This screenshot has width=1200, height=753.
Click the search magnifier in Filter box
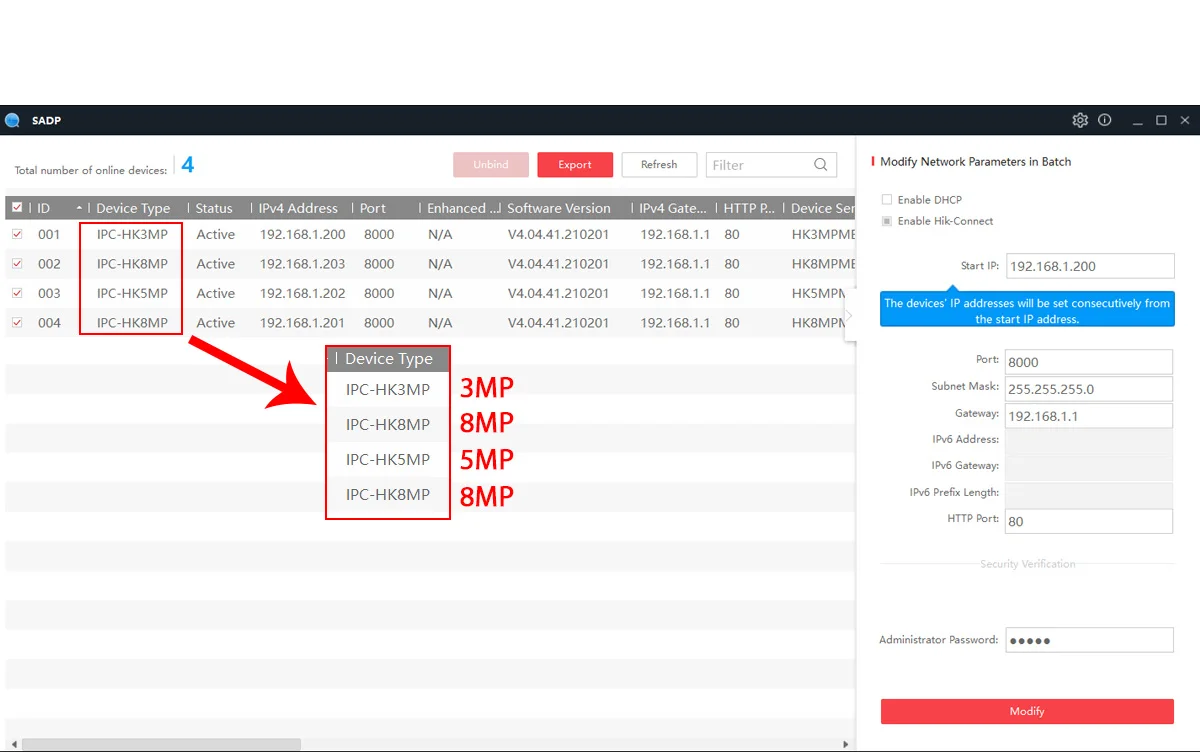tap(821, 165)
